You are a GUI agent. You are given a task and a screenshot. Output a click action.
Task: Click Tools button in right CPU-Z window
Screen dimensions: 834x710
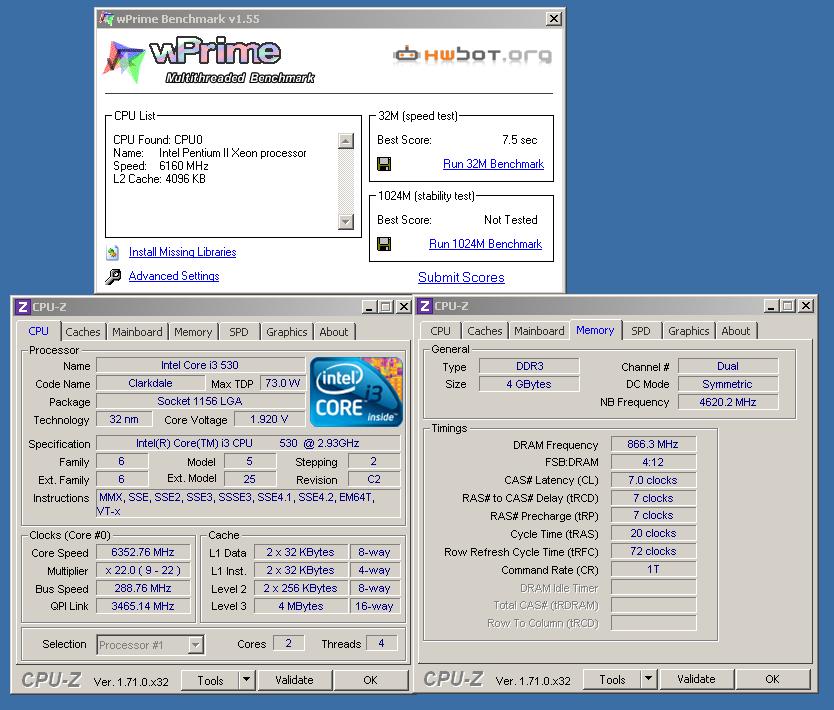pyautogui.click(x=613, y=679)
